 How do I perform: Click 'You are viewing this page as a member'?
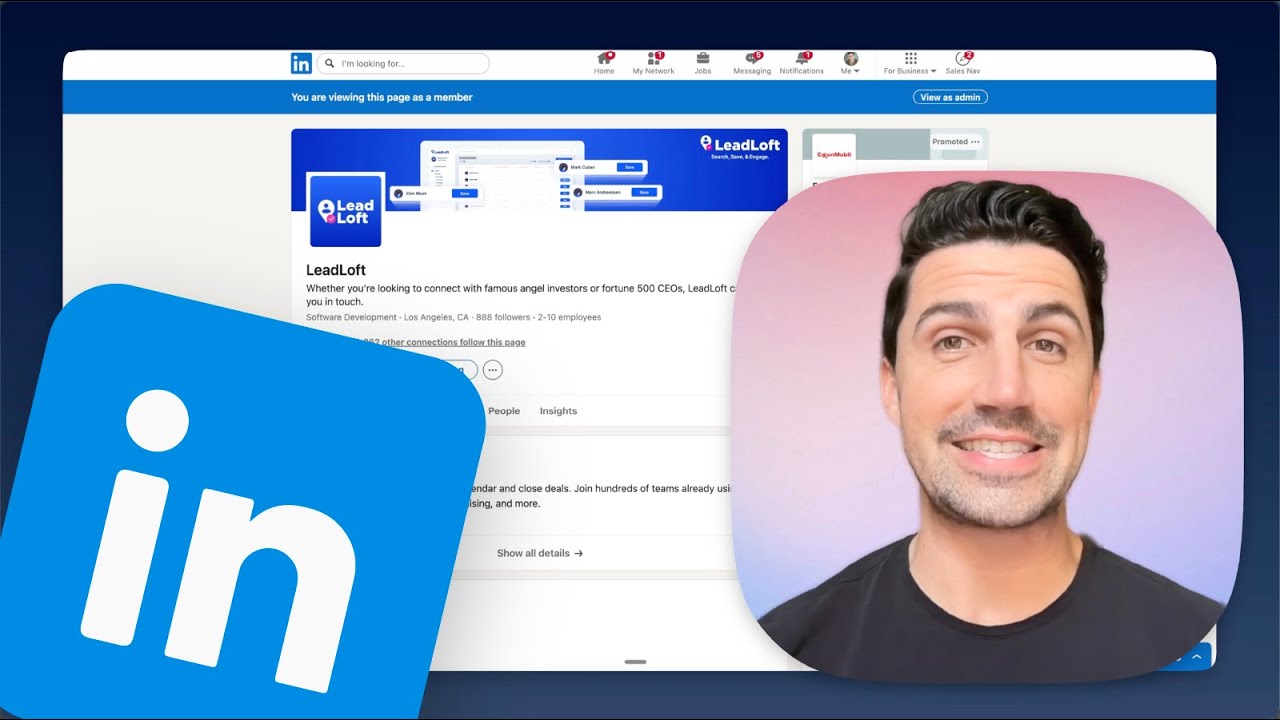pos(382,97)
